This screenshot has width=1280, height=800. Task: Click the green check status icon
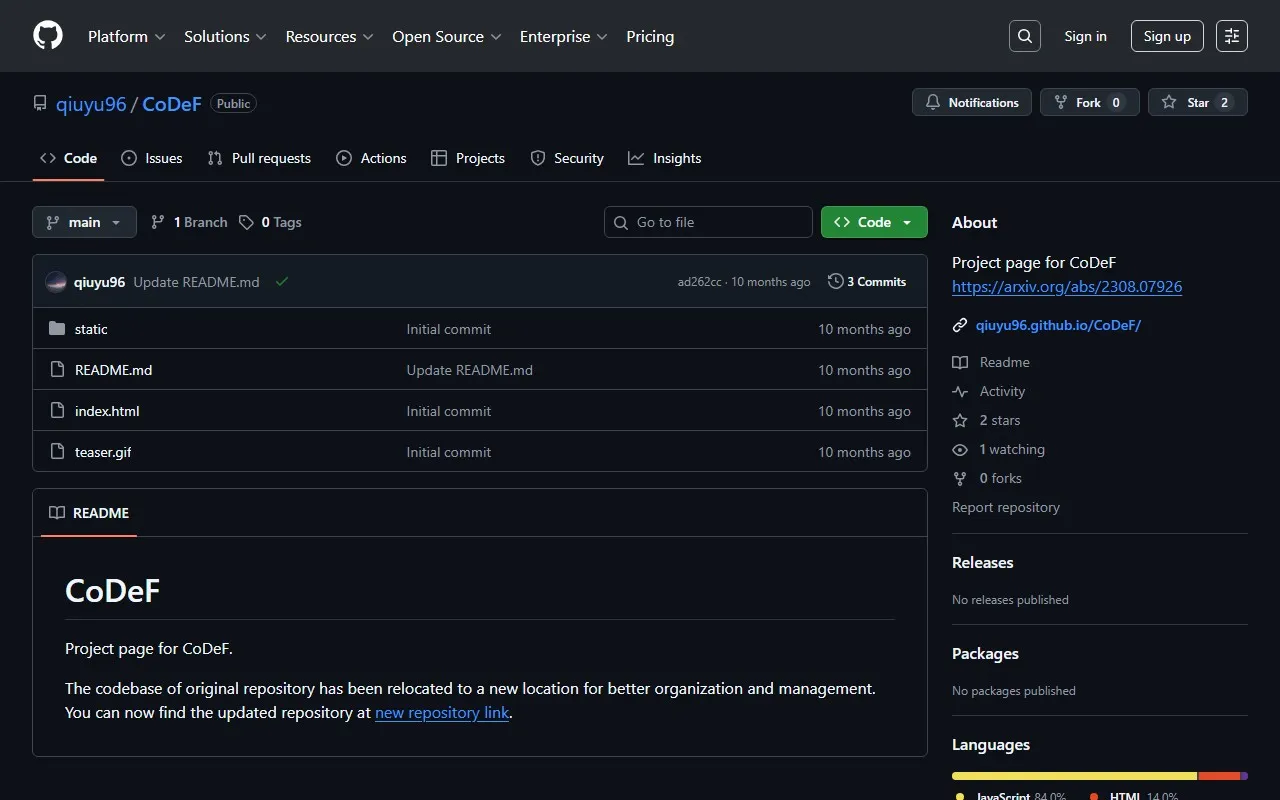282,282
